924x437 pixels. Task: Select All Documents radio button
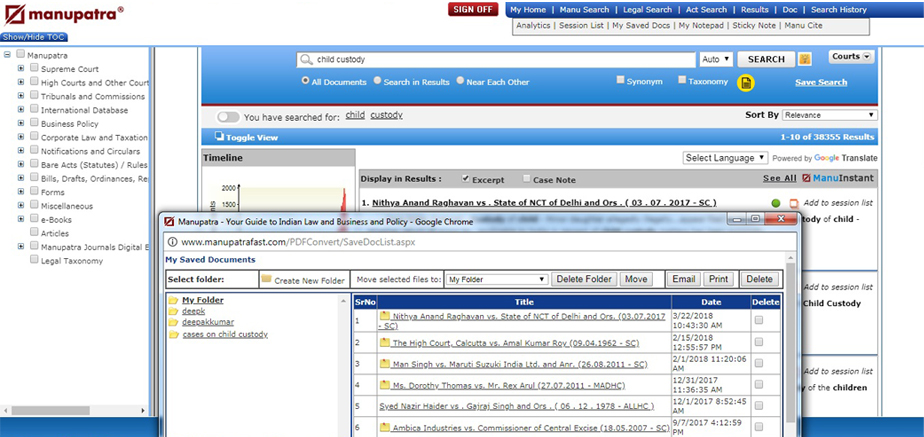(x=305, y=81)
